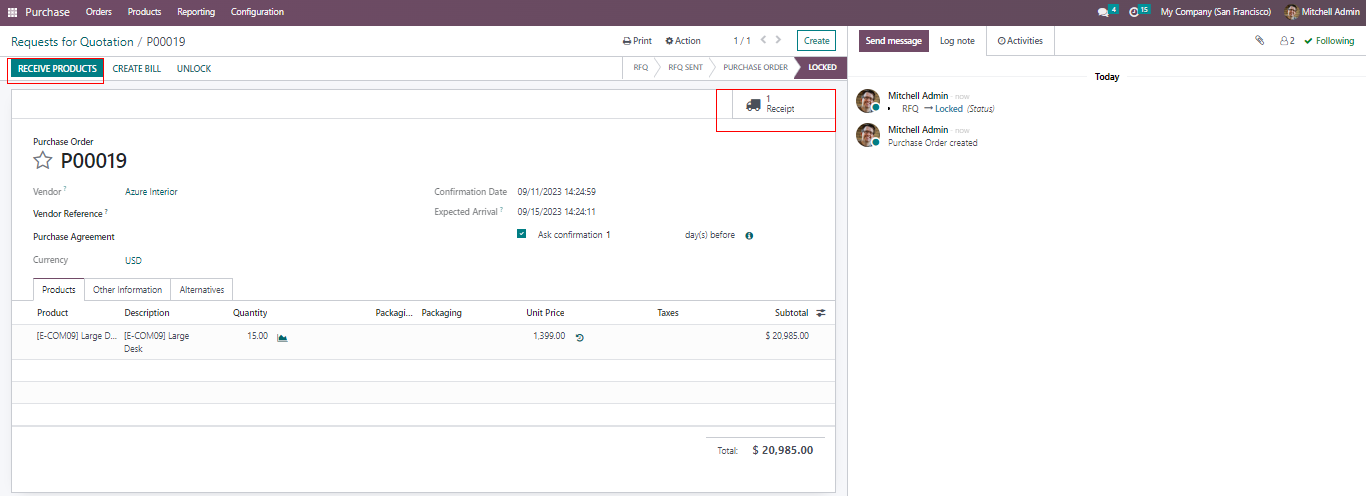1366x496 pixels.
Task: Click the truck icon for Receipt
Action: click(753, 104)
